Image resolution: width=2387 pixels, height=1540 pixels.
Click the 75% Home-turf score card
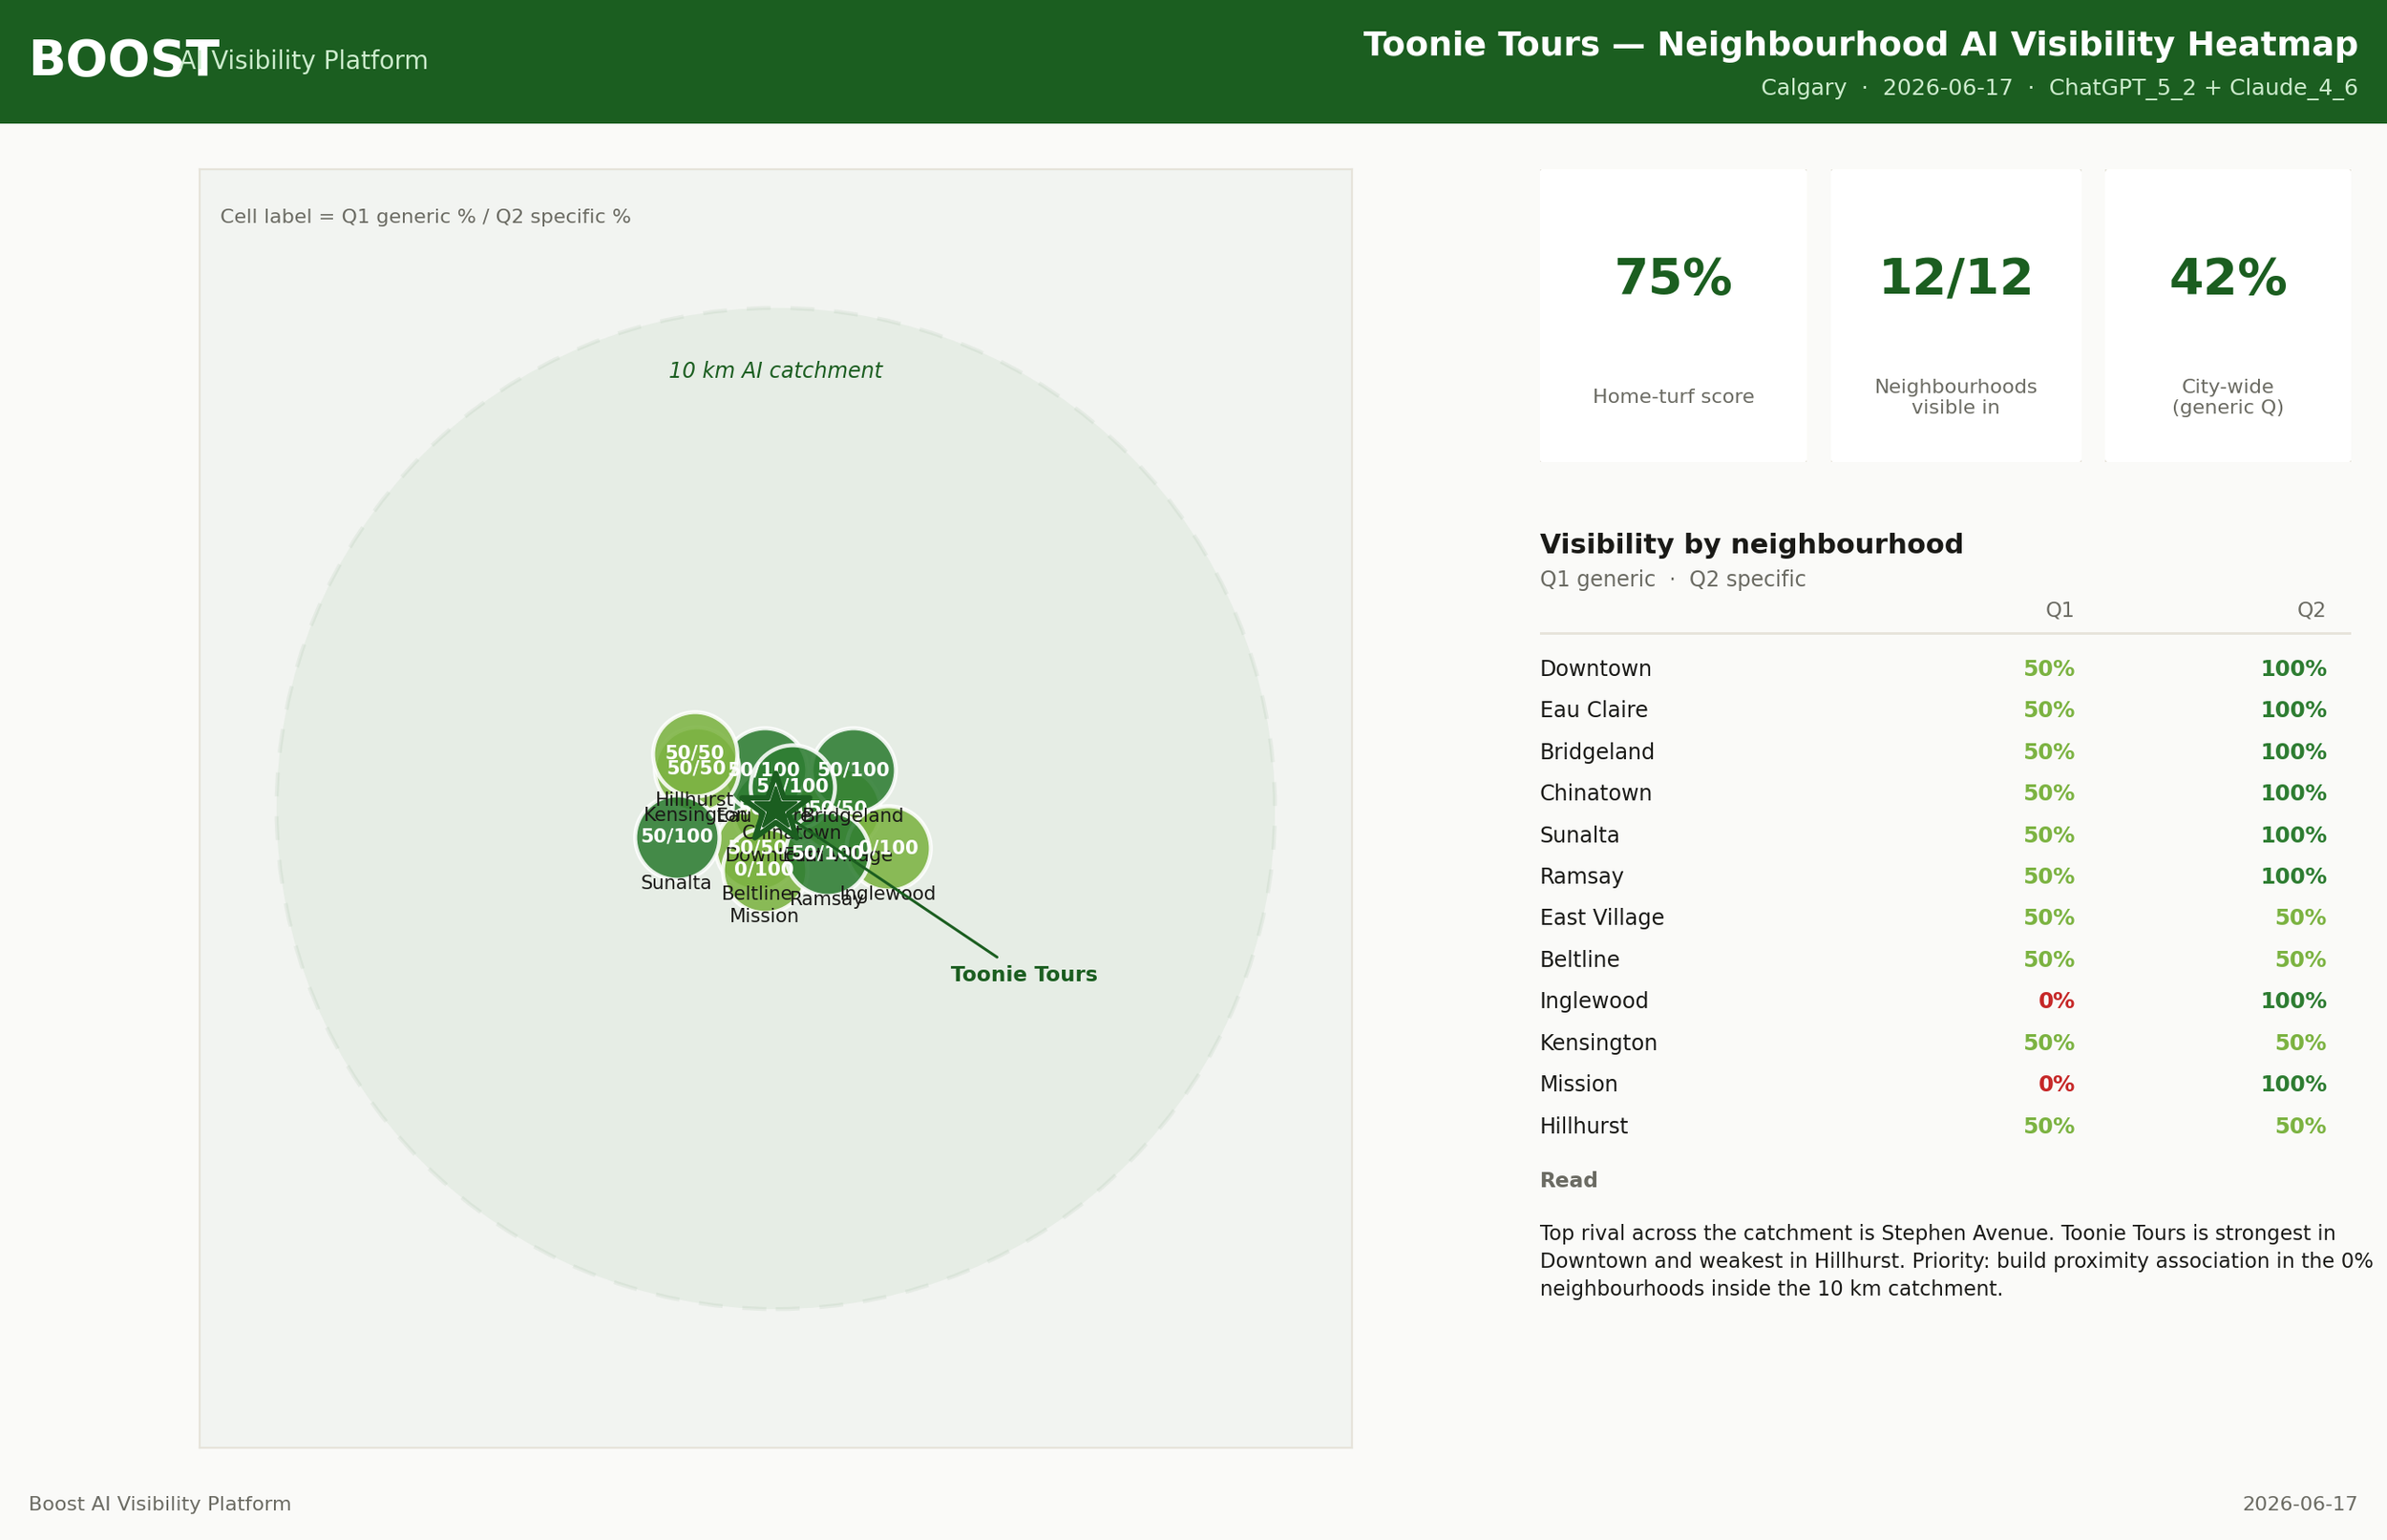pyautogui.click(x=1673, y=315)
